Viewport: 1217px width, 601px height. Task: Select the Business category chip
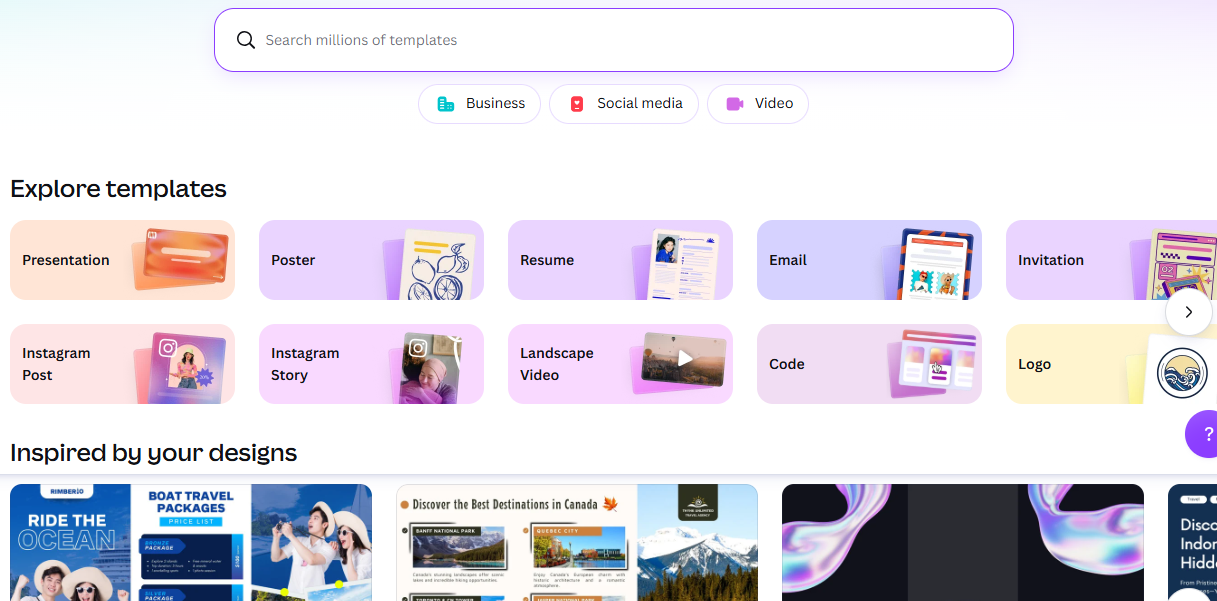(479, 104)
